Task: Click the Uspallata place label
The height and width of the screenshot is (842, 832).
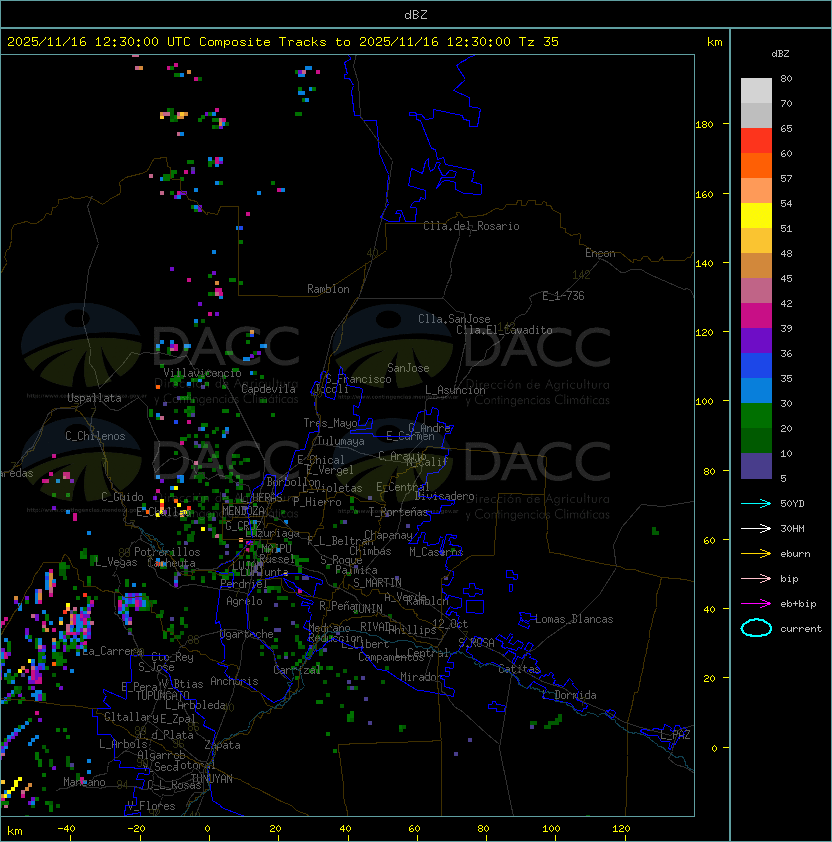Action: (x=94, y=398)
